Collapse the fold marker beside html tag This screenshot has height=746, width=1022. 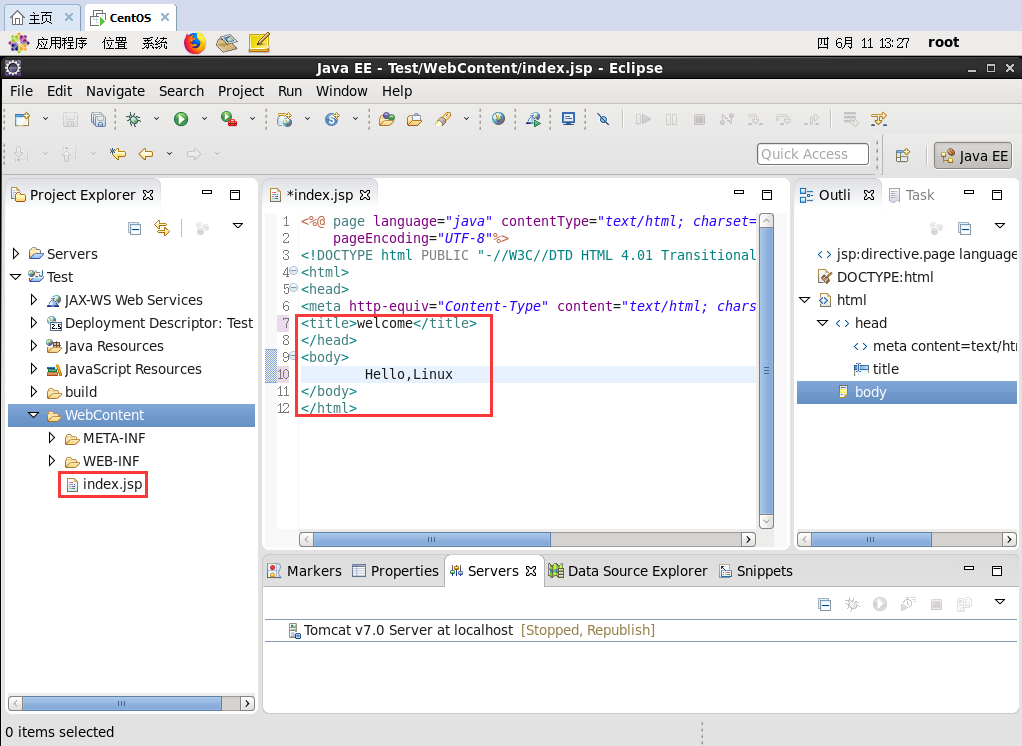tap(292, 272)
